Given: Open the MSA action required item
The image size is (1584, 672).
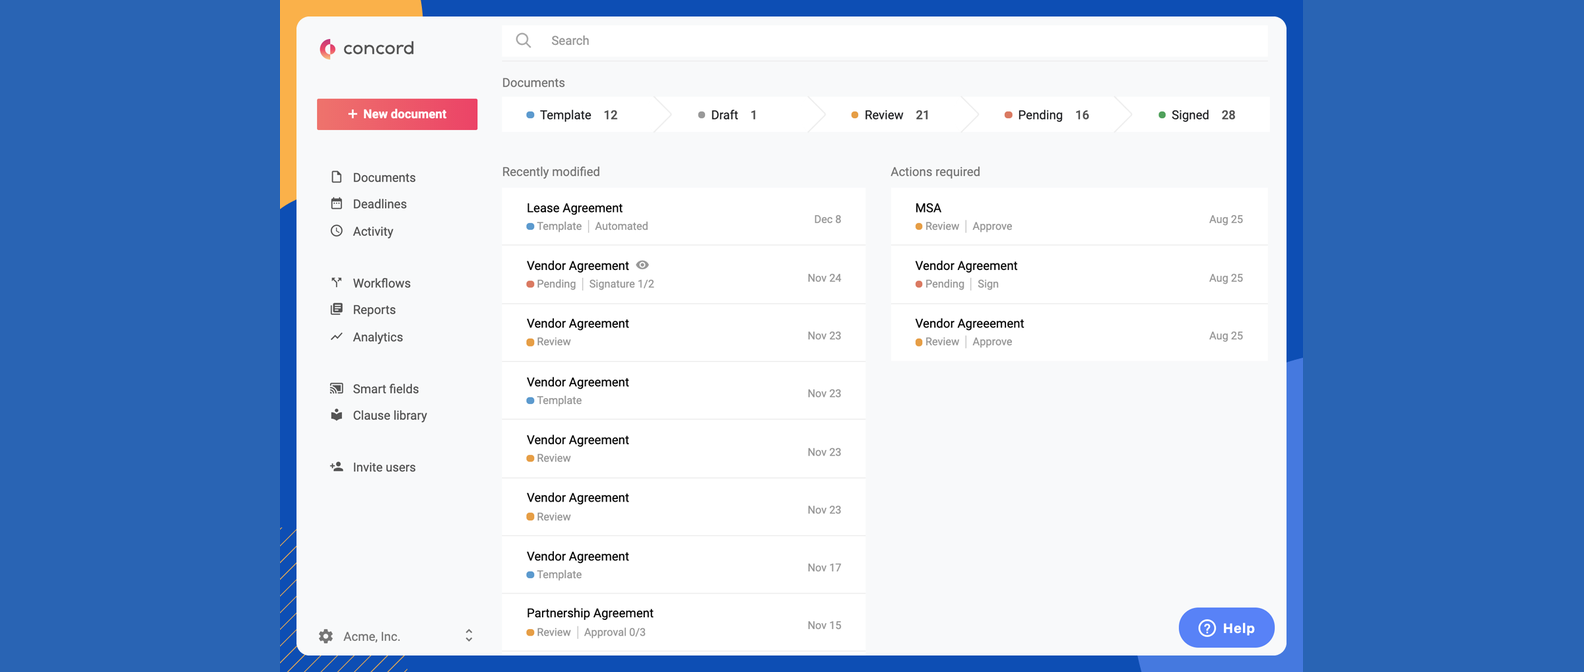Looking at the screenshot, I should (x=1079, y=217).
